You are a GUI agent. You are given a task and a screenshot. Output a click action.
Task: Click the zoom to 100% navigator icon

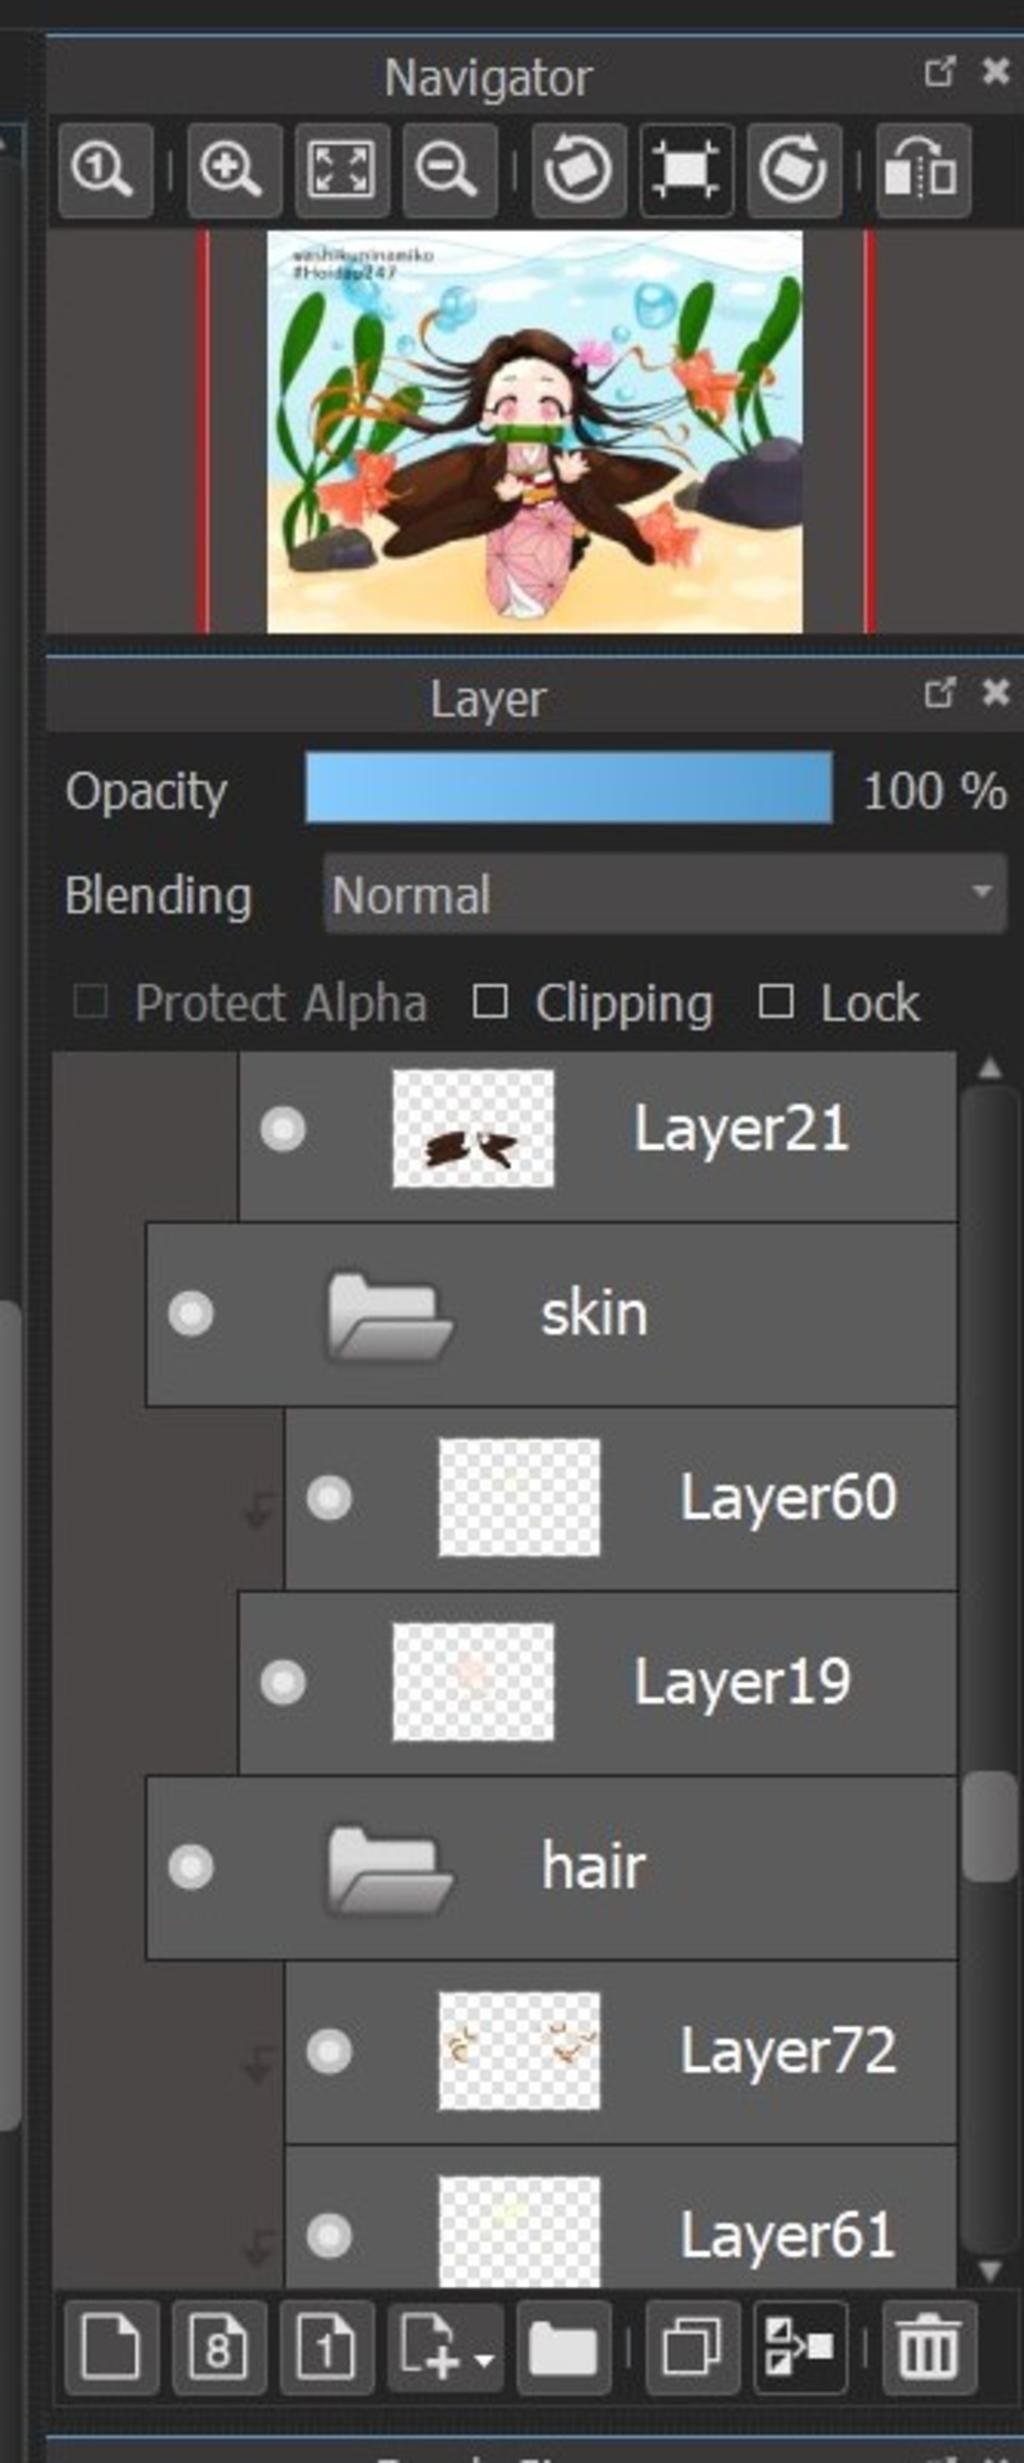pyautogui.click(x=105, y=170)
